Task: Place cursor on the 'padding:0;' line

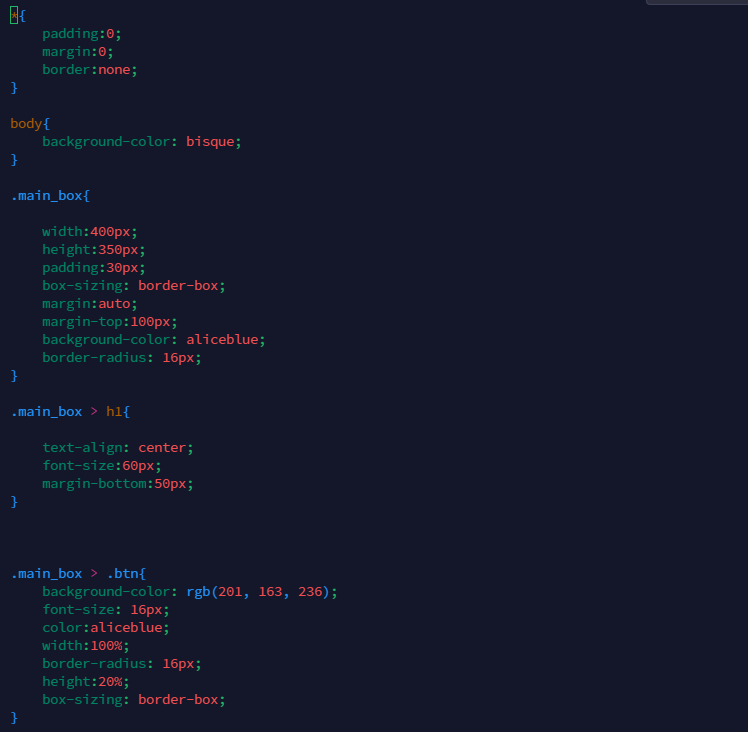Action: [x=82, y=34]
